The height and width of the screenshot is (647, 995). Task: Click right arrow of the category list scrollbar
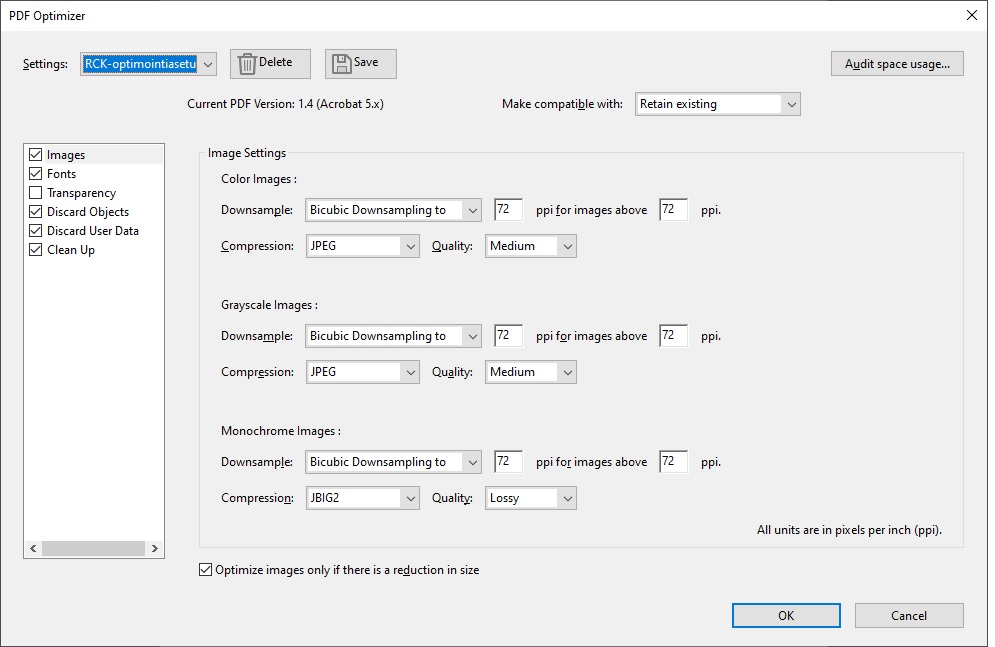[155, 548]
